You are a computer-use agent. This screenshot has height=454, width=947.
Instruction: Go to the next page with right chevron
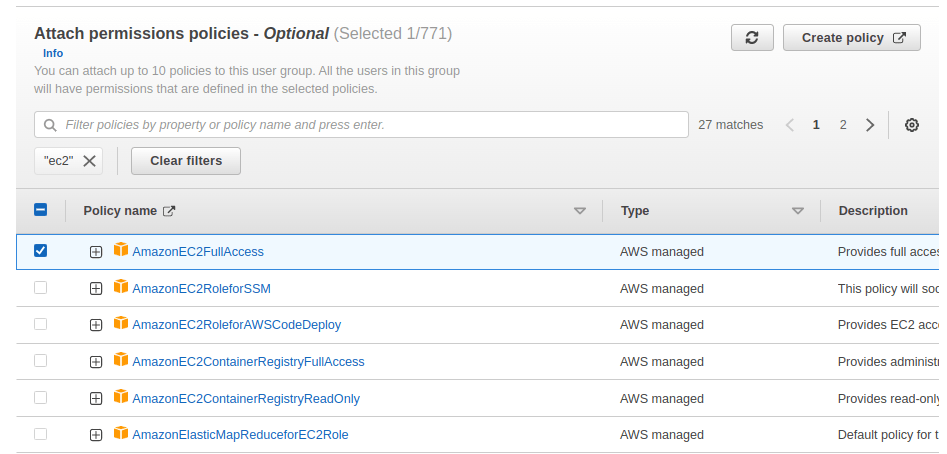click(870, 125)
